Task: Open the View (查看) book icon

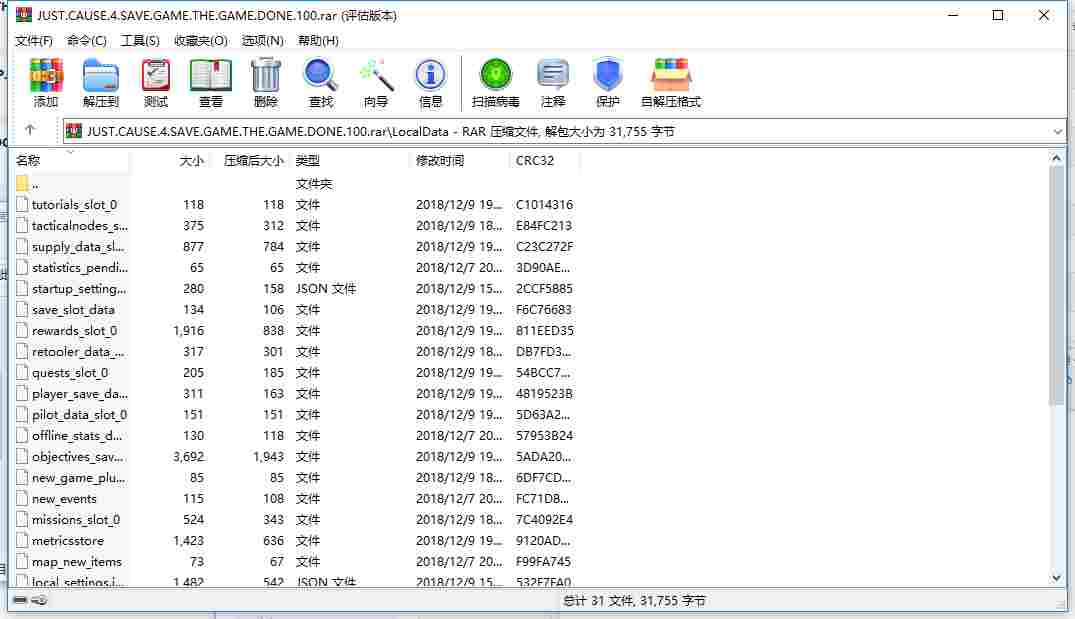Action: click(210, 75)
